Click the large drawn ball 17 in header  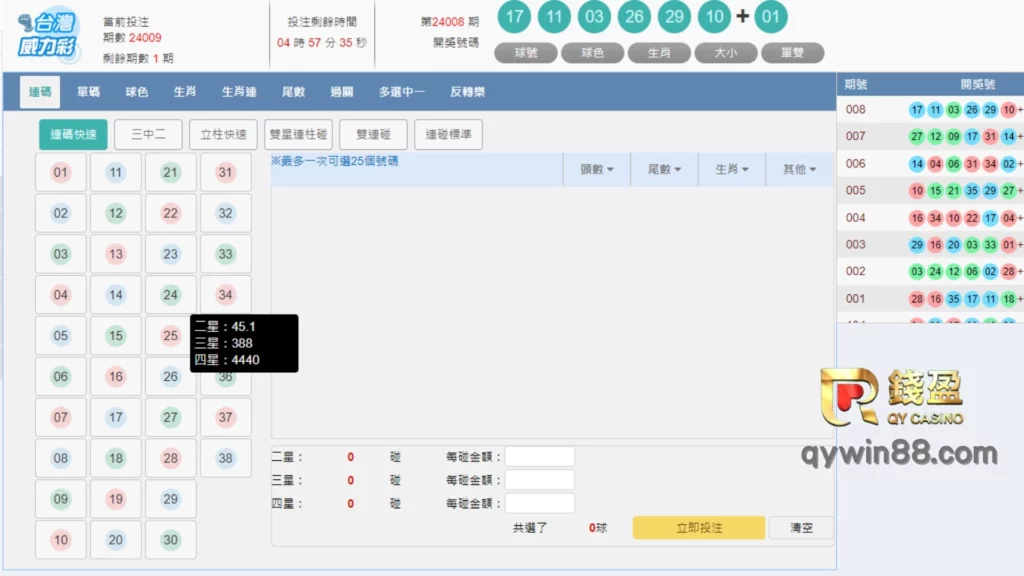coord(515,17)
